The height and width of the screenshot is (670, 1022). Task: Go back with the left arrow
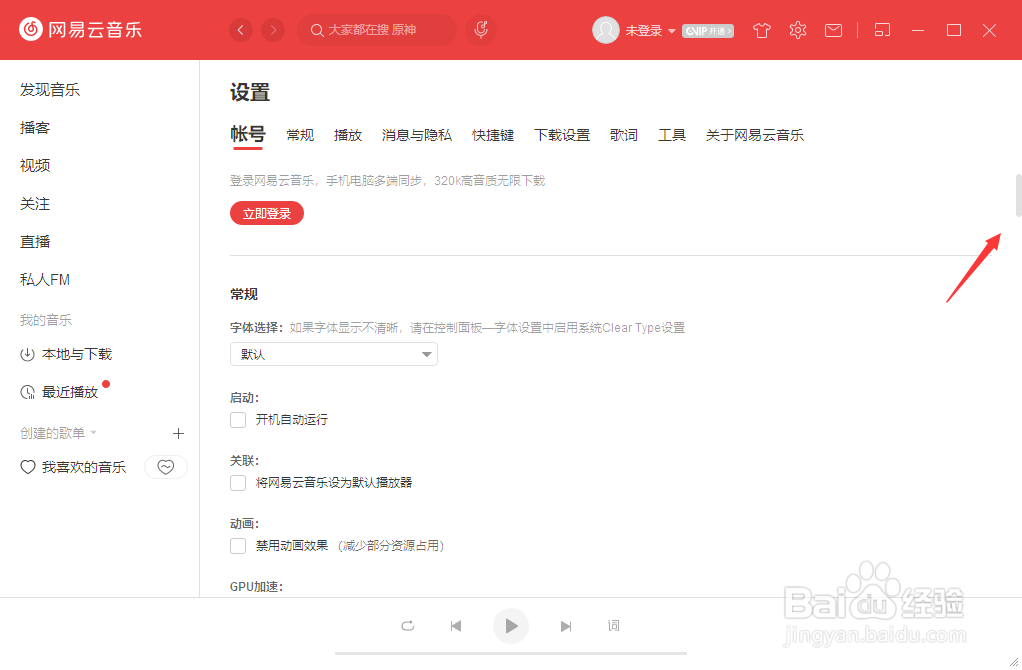[241, 30]
